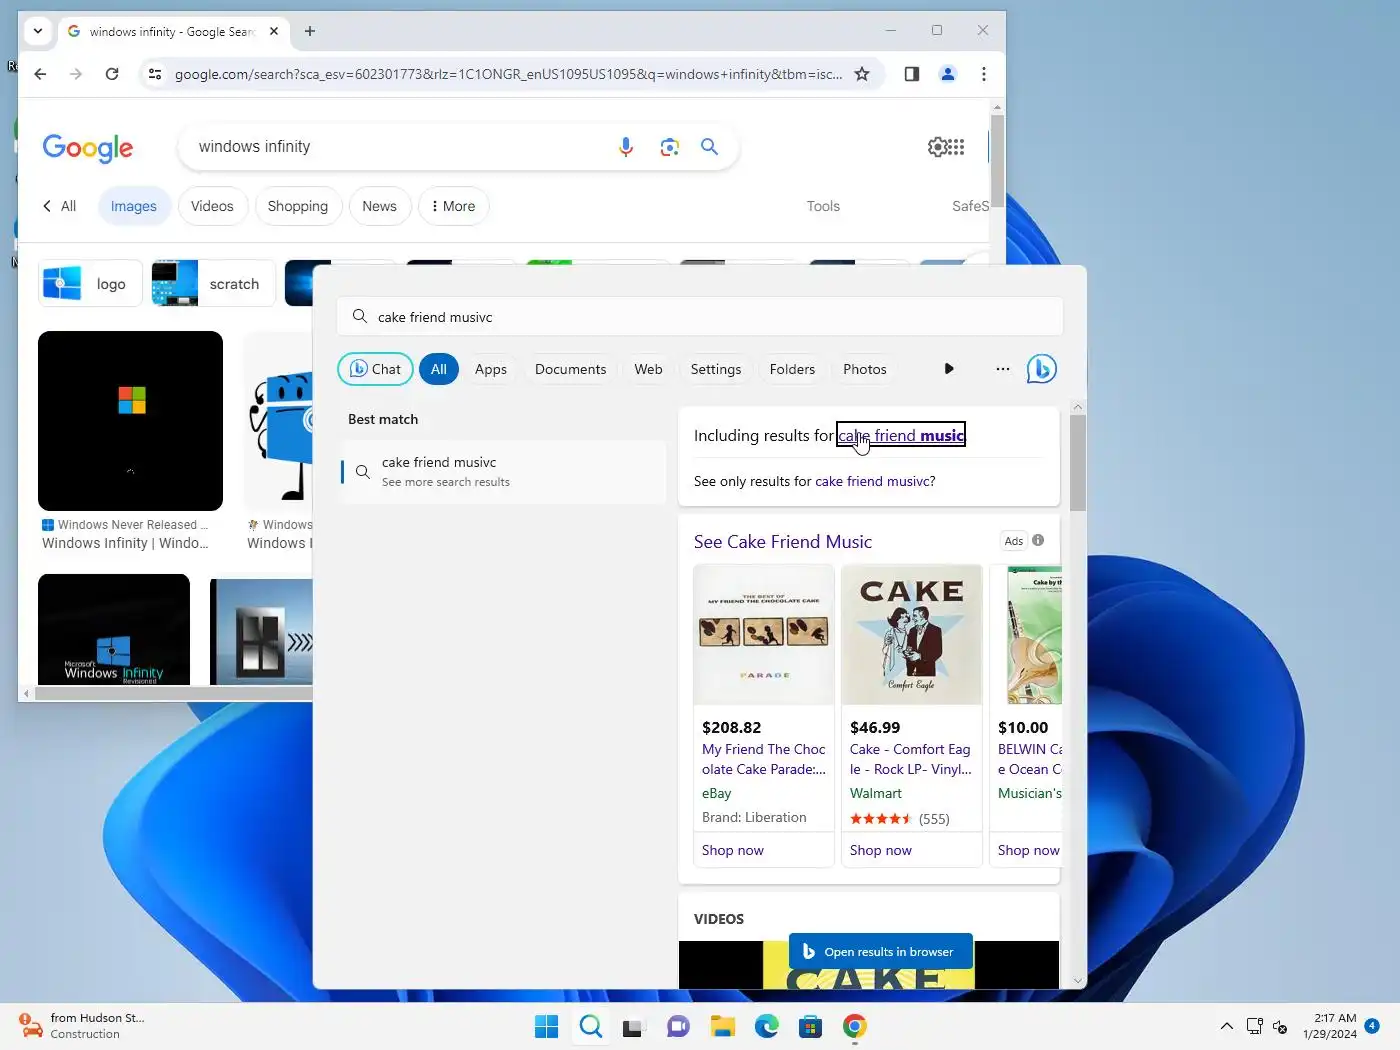Click the logo image filter chip

[90, 284]
